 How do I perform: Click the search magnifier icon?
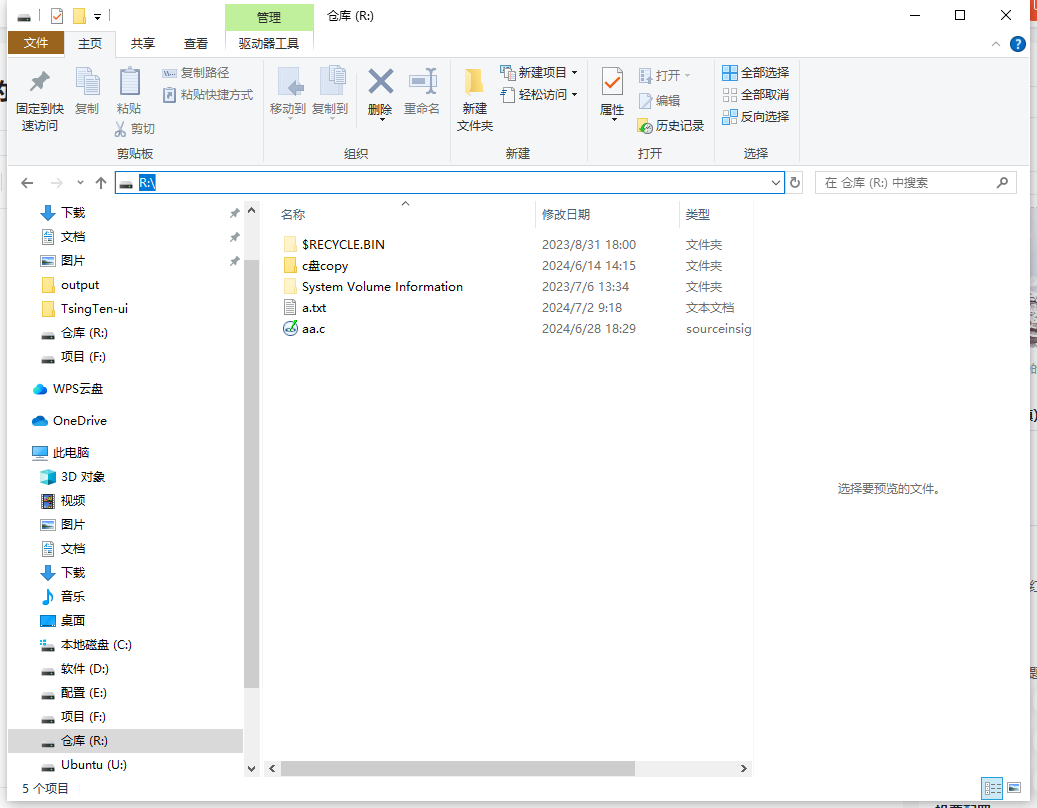point(1003,182)
